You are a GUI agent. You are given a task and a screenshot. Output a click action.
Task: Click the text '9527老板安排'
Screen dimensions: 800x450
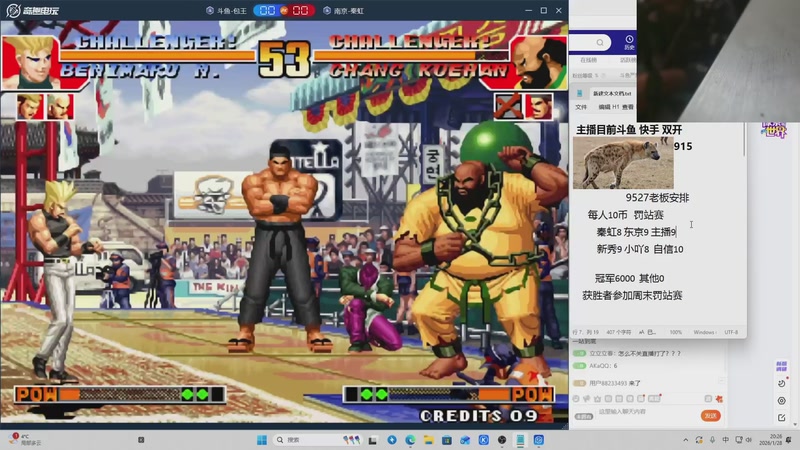pyautogui.click(x=657, y=198)
